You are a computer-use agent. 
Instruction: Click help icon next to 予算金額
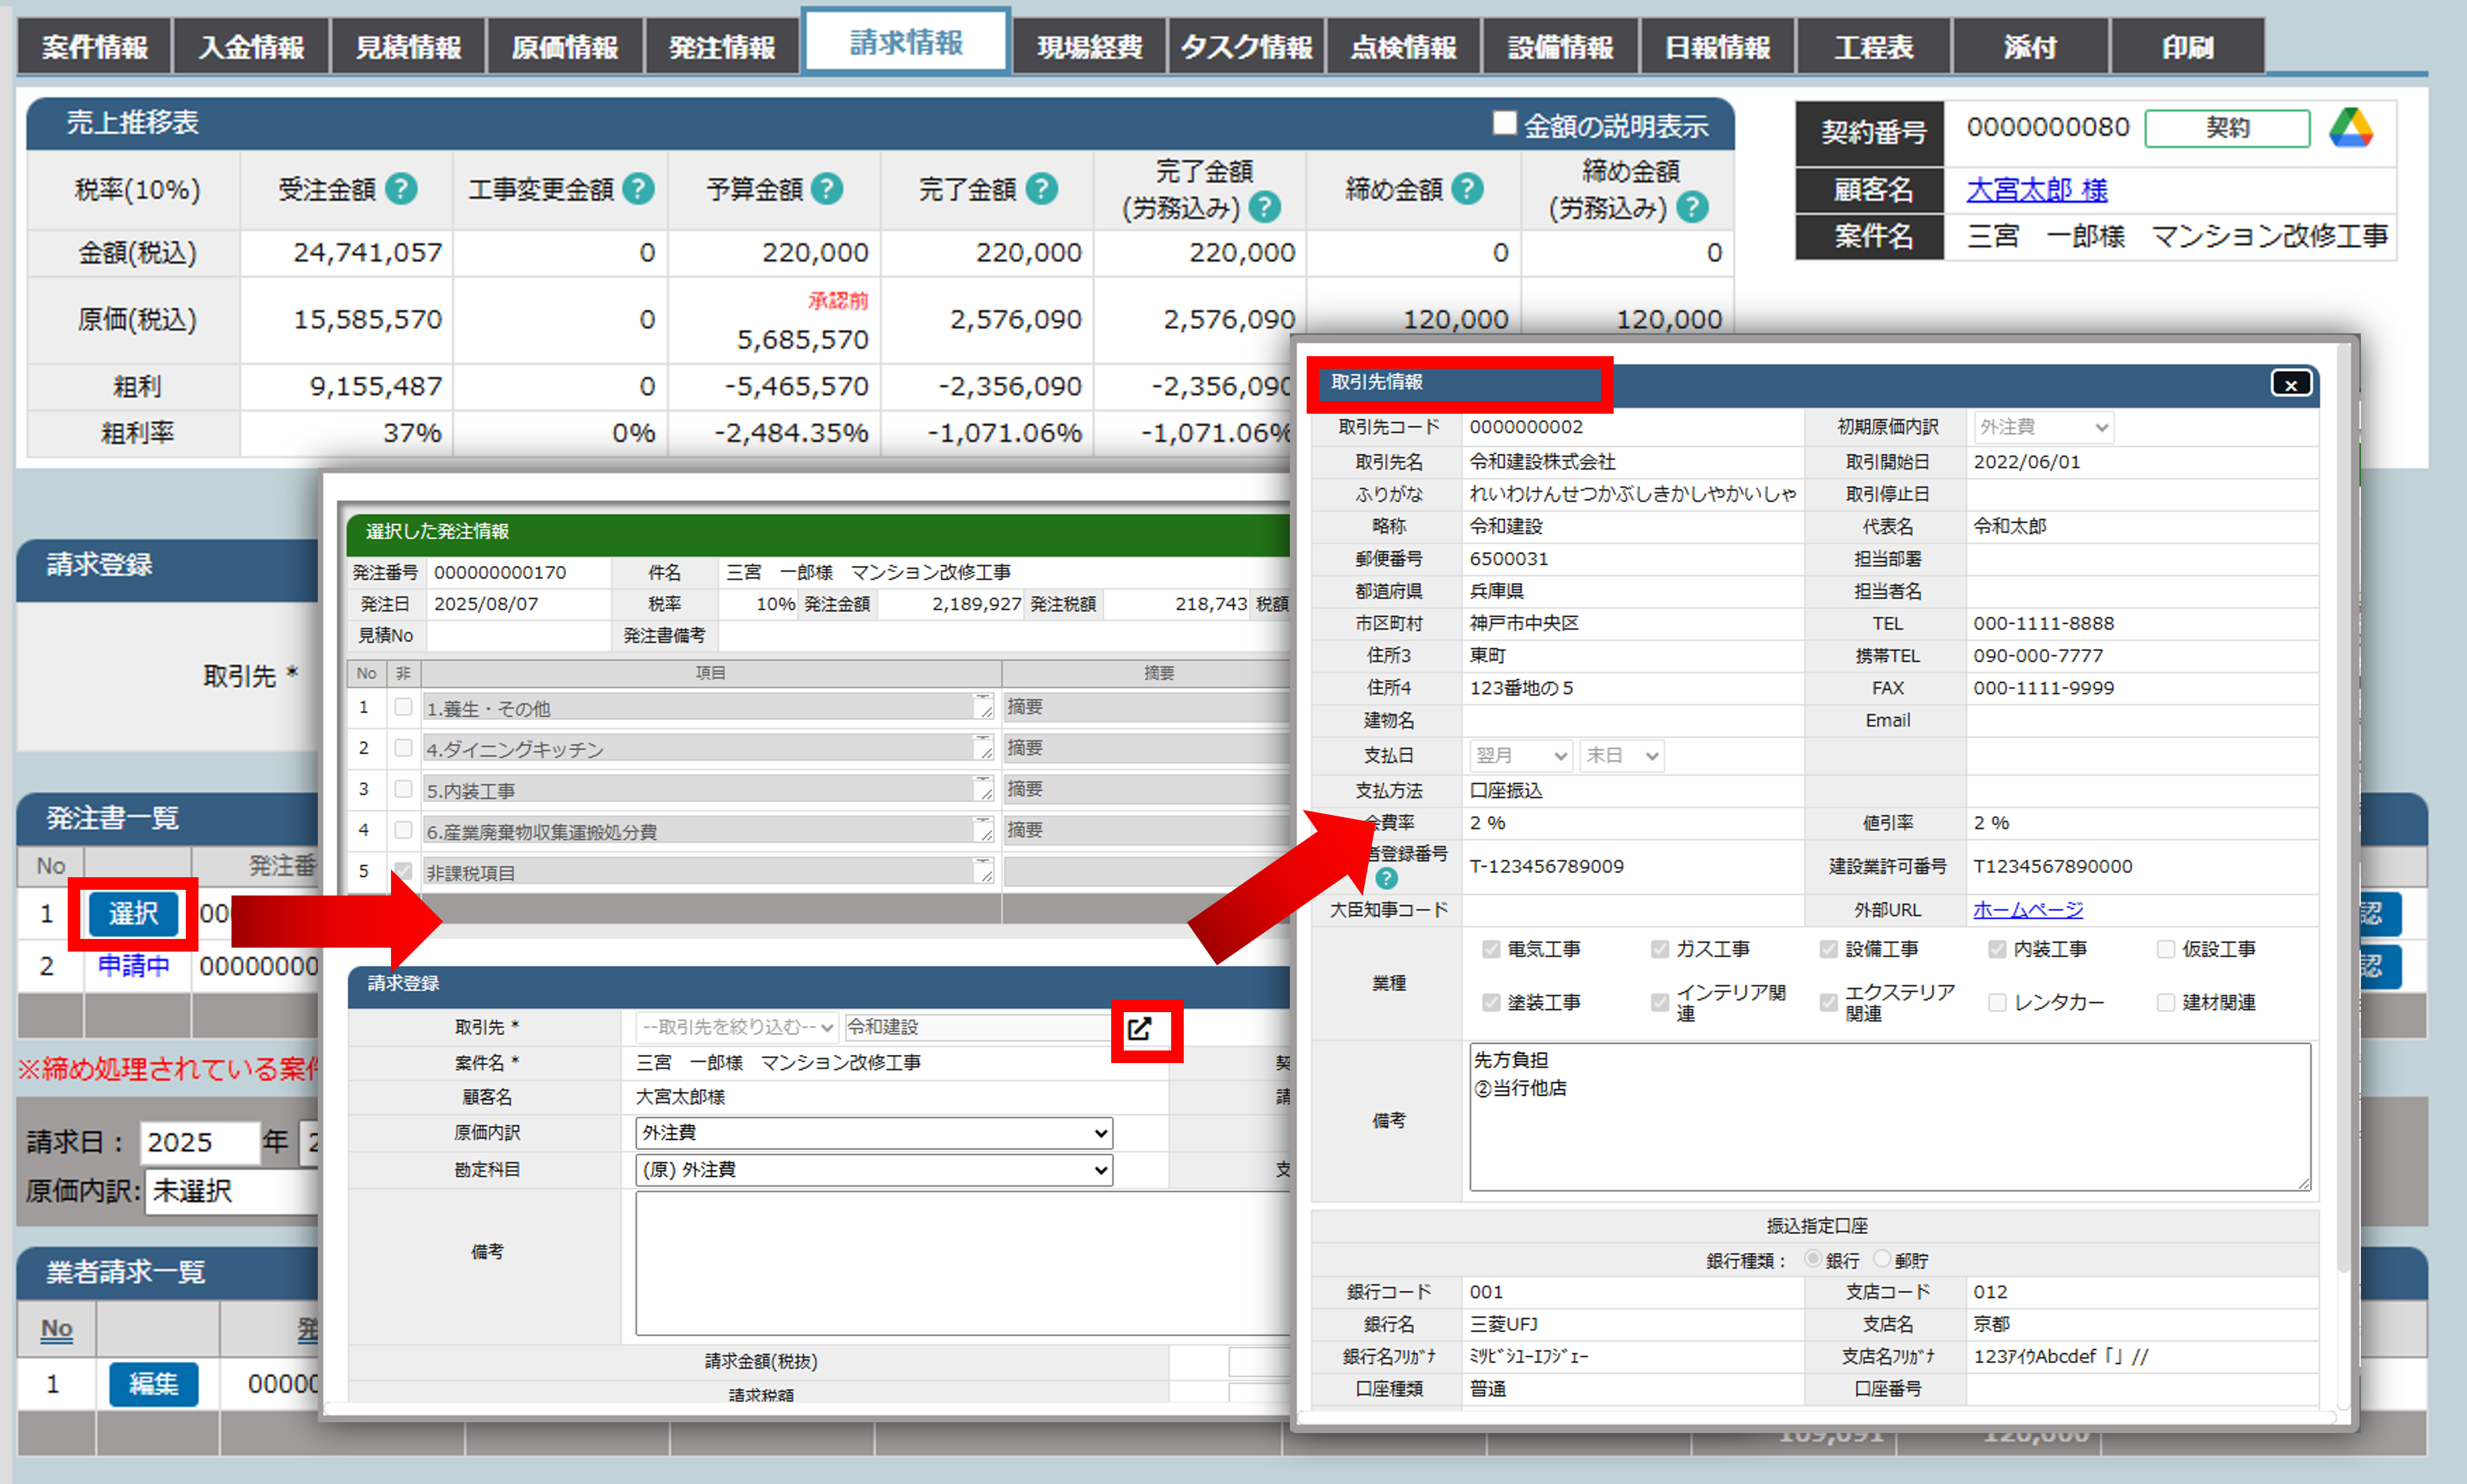point(827,189)
